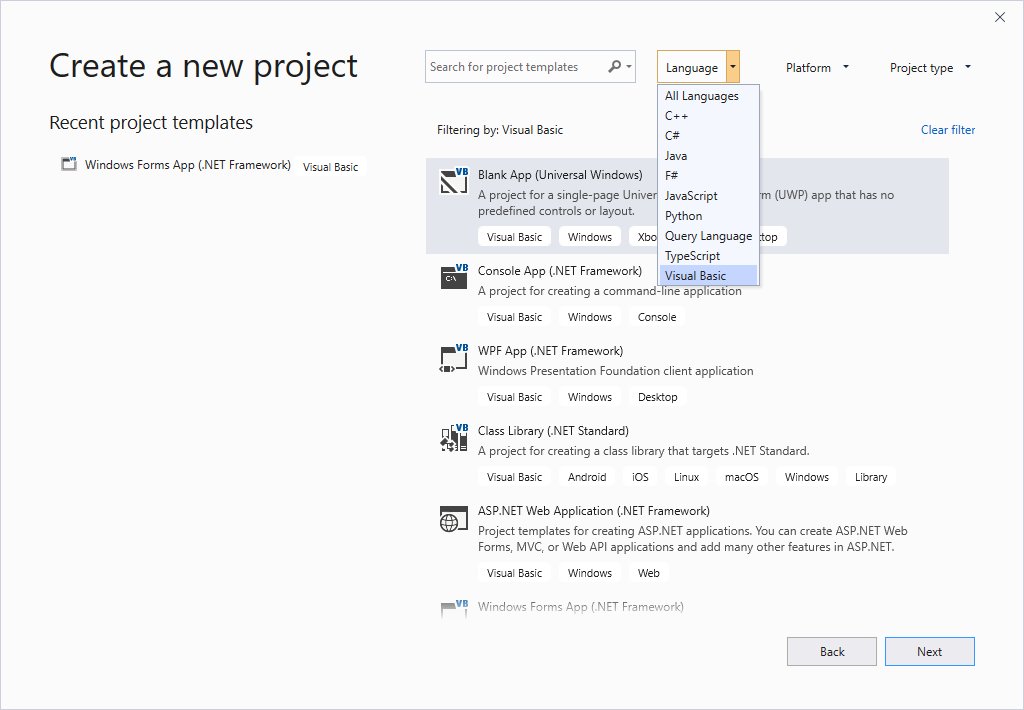
Task: Choose JavaScript in the language list
Action: [x=708, y=196]
